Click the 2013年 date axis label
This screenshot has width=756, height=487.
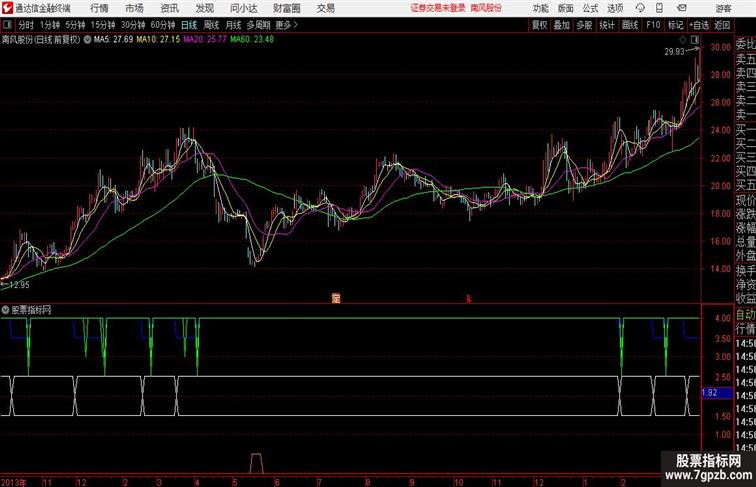point(14,482)
